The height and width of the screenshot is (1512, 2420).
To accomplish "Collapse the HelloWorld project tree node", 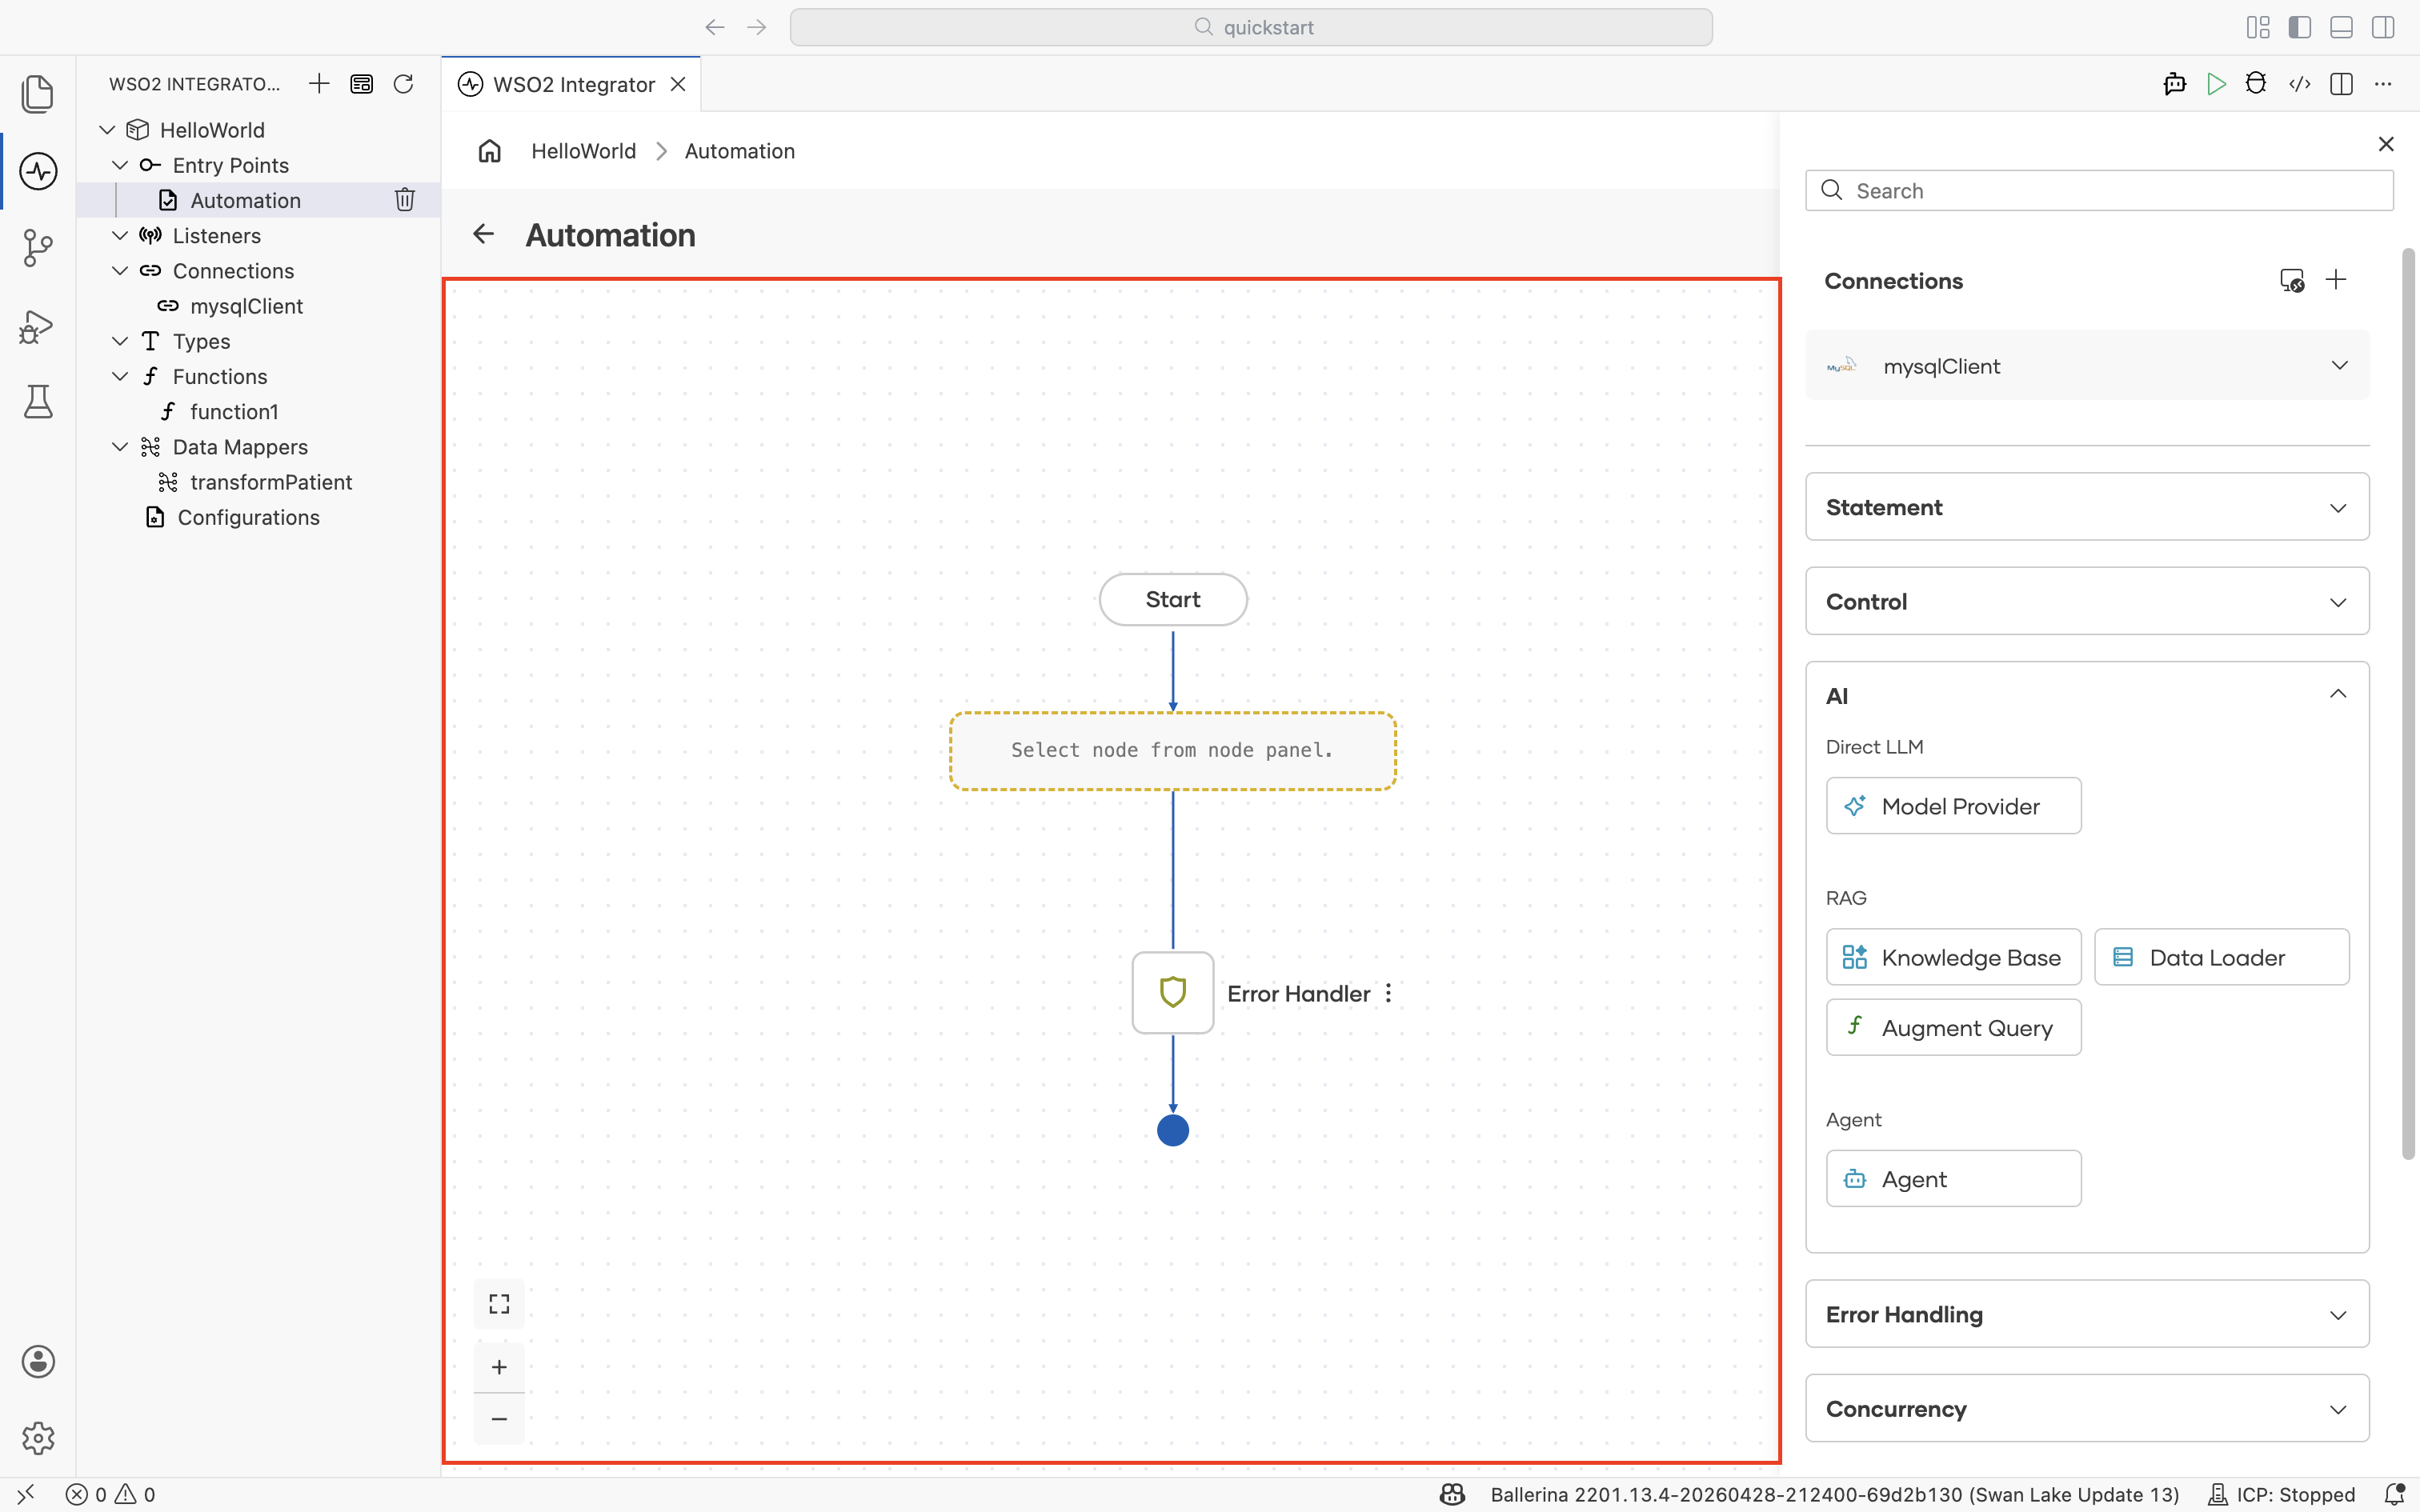I will (x=107, y=130).
